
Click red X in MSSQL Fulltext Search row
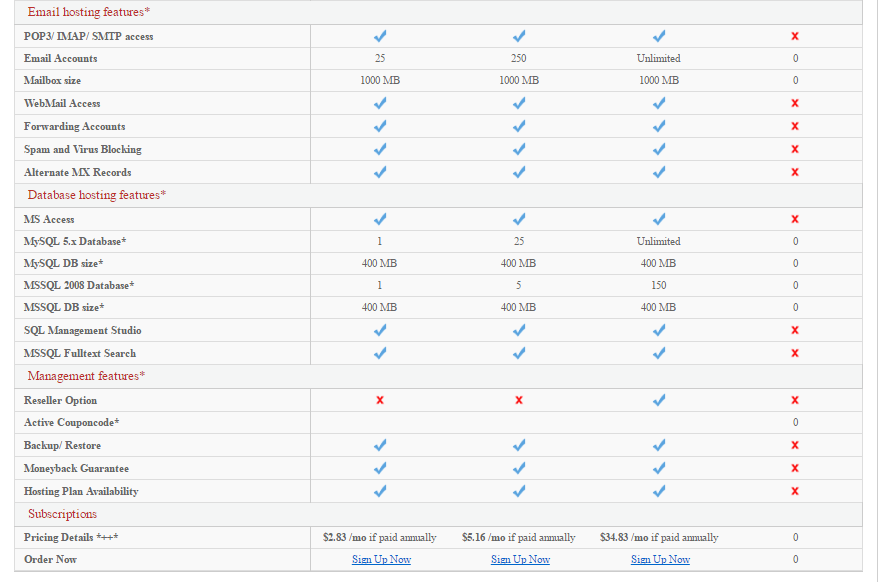pyautogui.click(x=795, y=353)
